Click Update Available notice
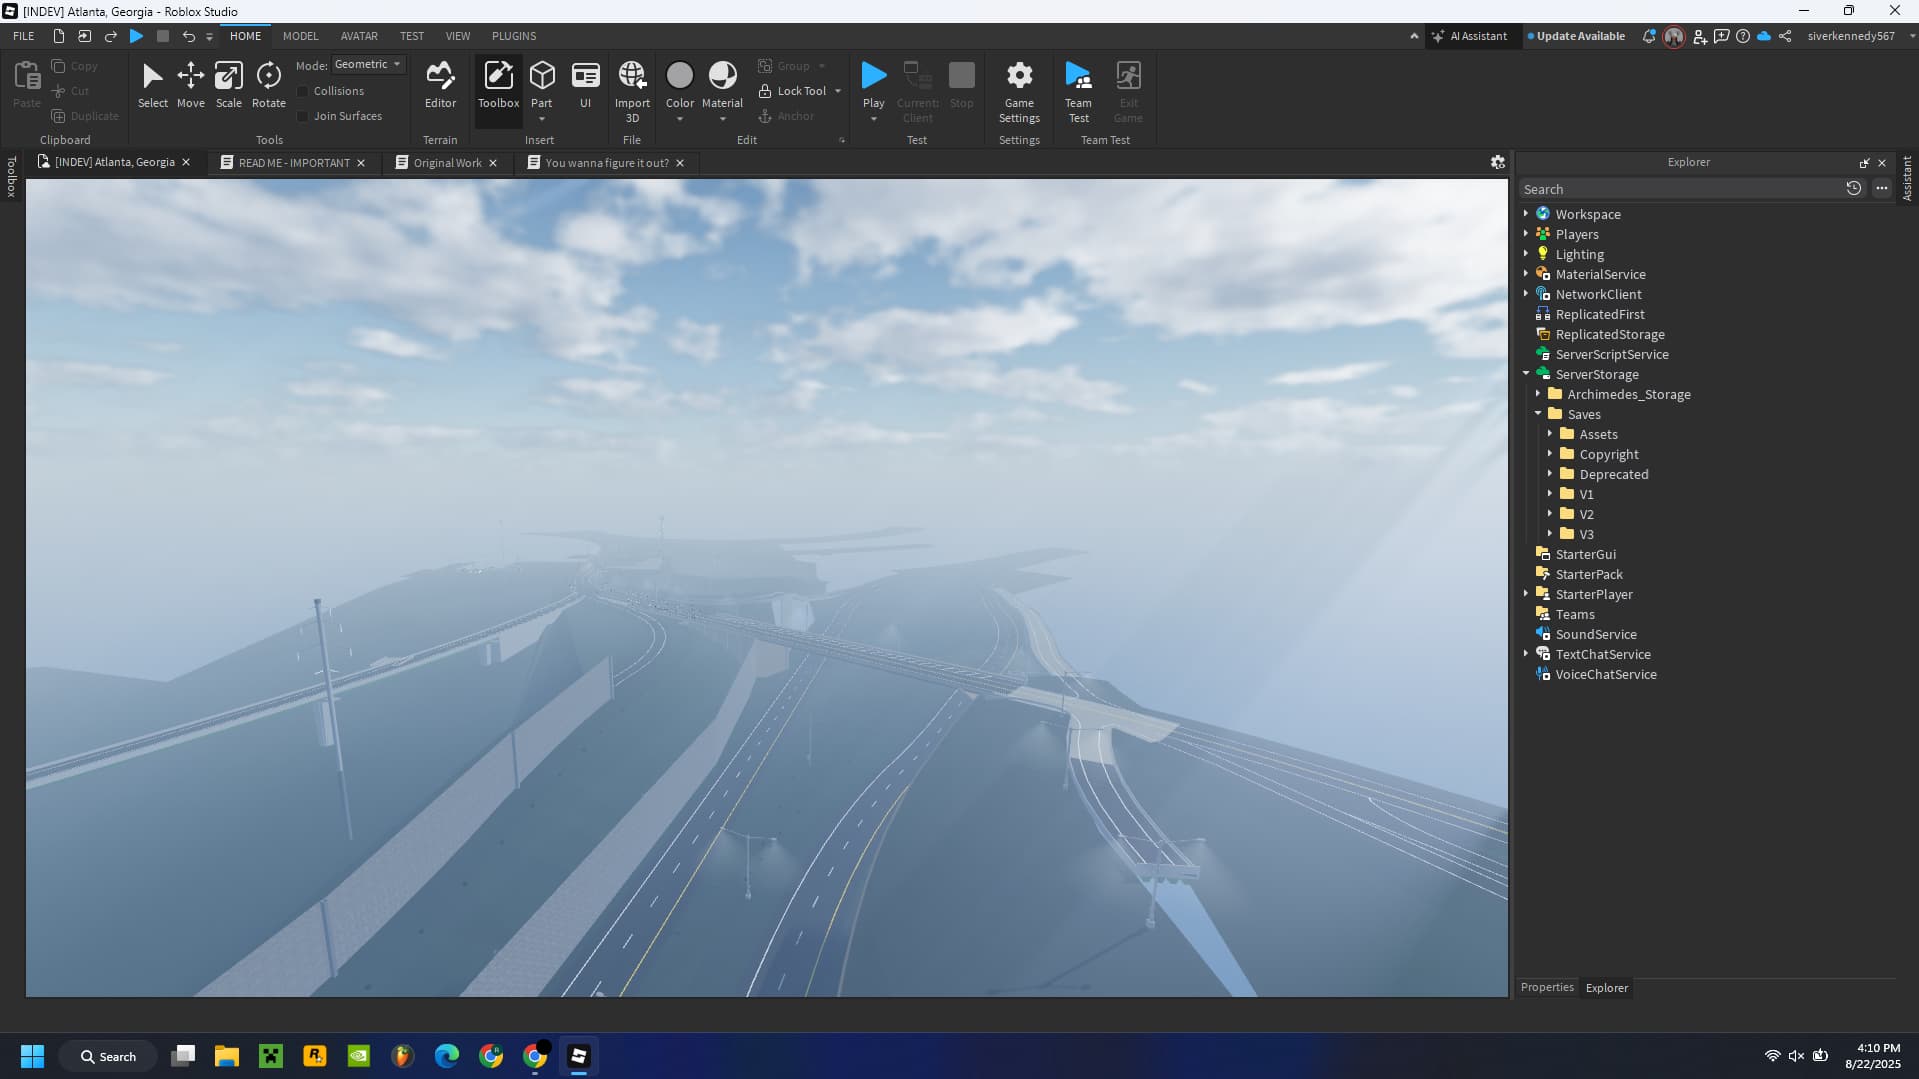 click(x=1579, y=36)
